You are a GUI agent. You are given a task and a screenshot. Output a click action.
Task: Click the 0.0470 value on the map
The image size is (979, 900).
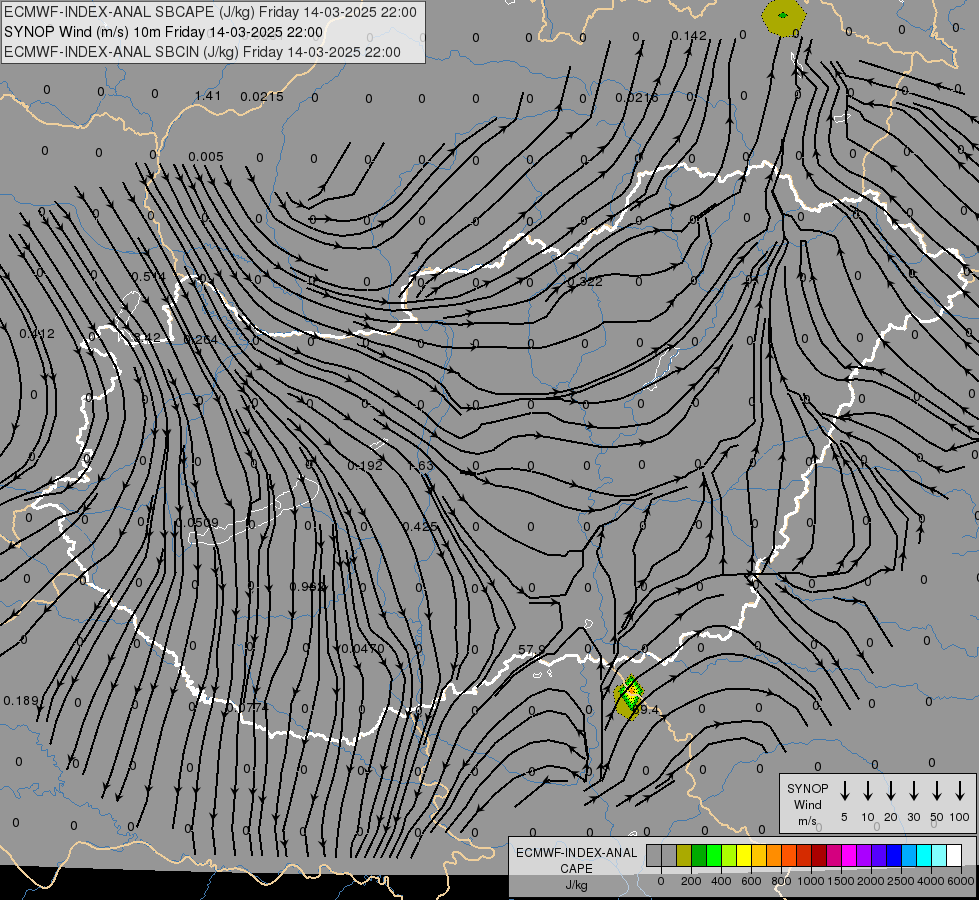coord(363,648)
